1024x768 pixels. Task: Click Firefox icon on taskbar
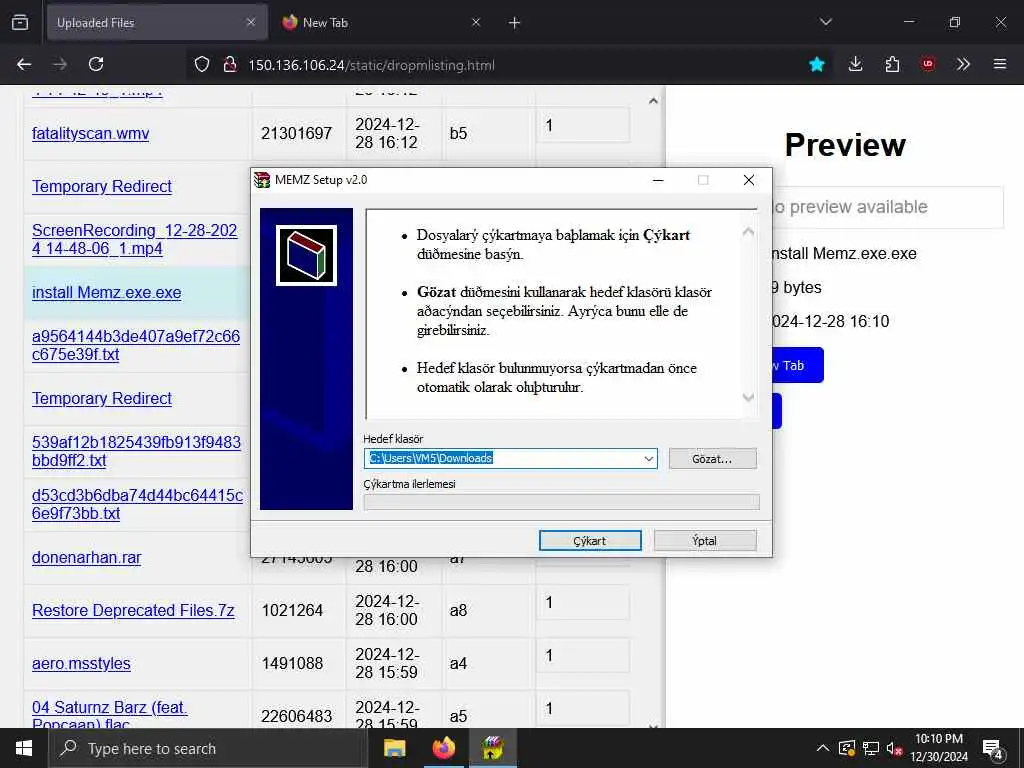pos(443,748)
